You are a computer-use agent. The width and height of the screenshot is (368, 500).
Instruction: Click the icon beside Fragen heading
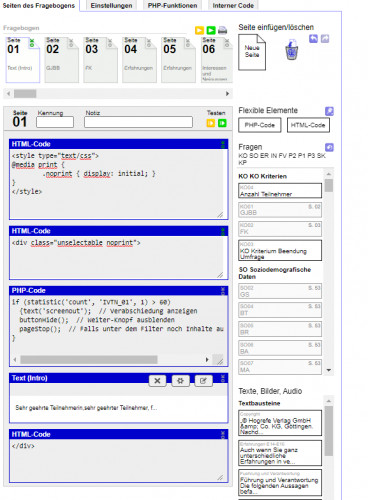tap(329, 147)
